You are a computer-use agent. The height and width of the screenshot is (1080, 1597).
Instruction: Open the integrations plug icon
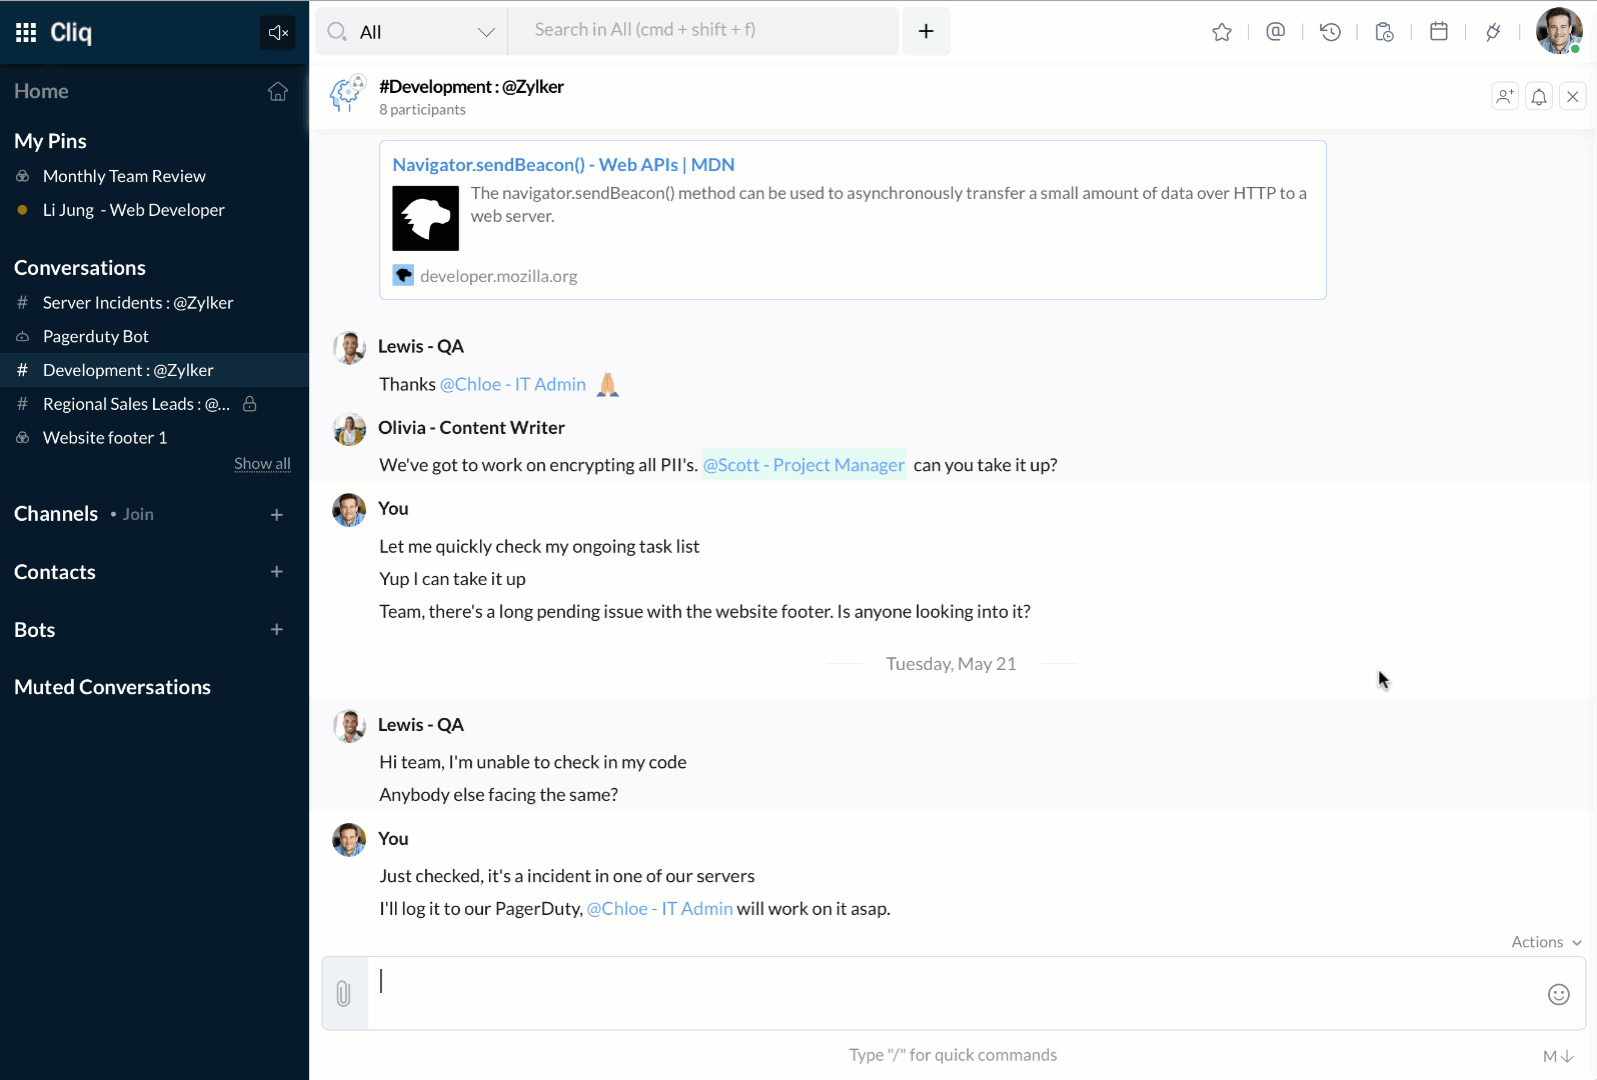1493,32
